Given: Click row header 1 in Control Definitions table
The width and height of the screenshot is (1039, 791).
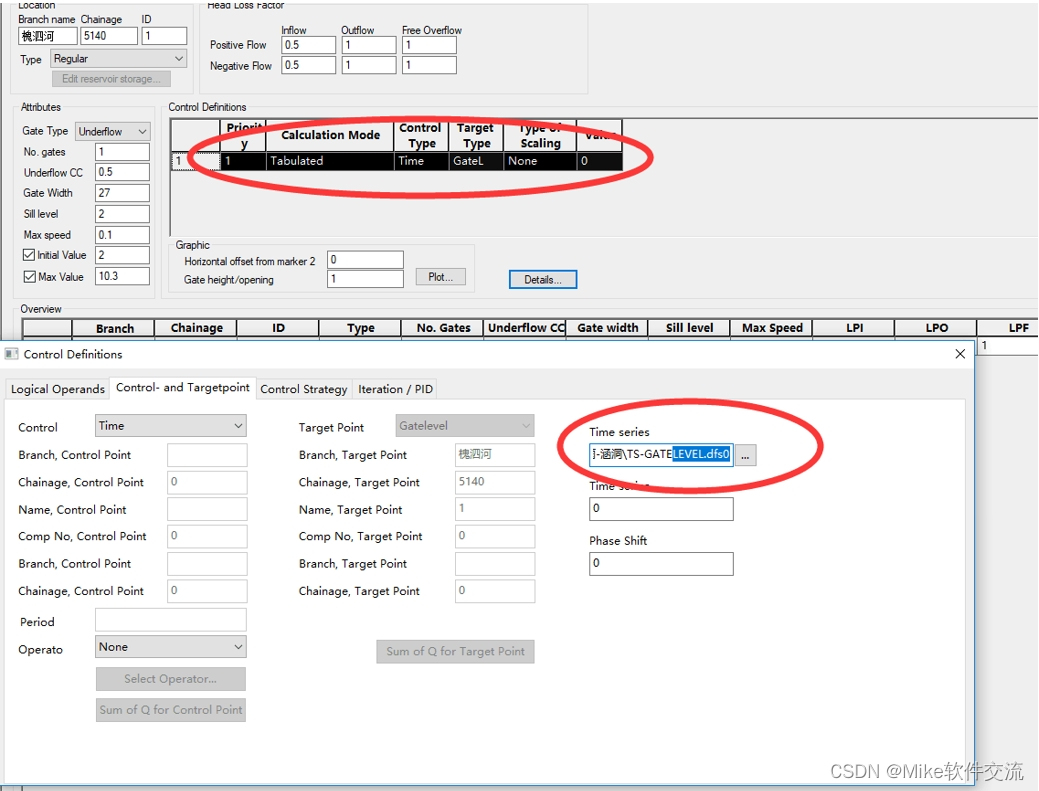Looking at the screenshot, I should coord(195,161).
